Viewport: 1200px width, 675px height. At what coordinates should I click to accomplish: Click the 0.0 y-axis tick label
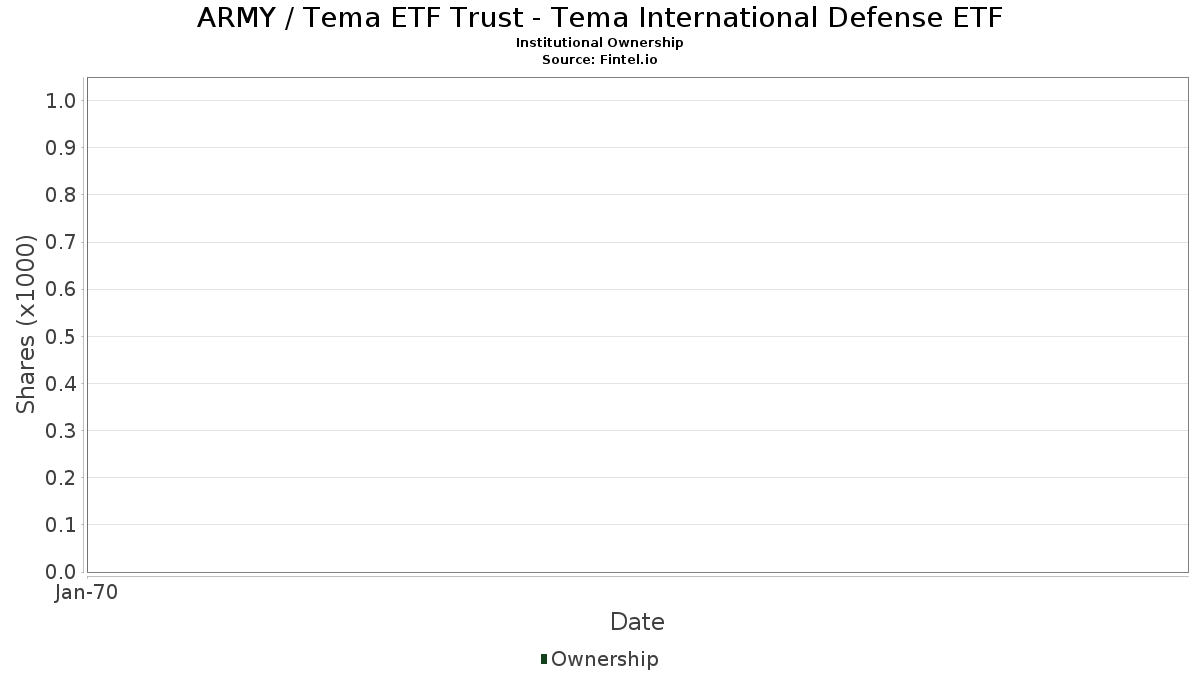pos(61,572)
